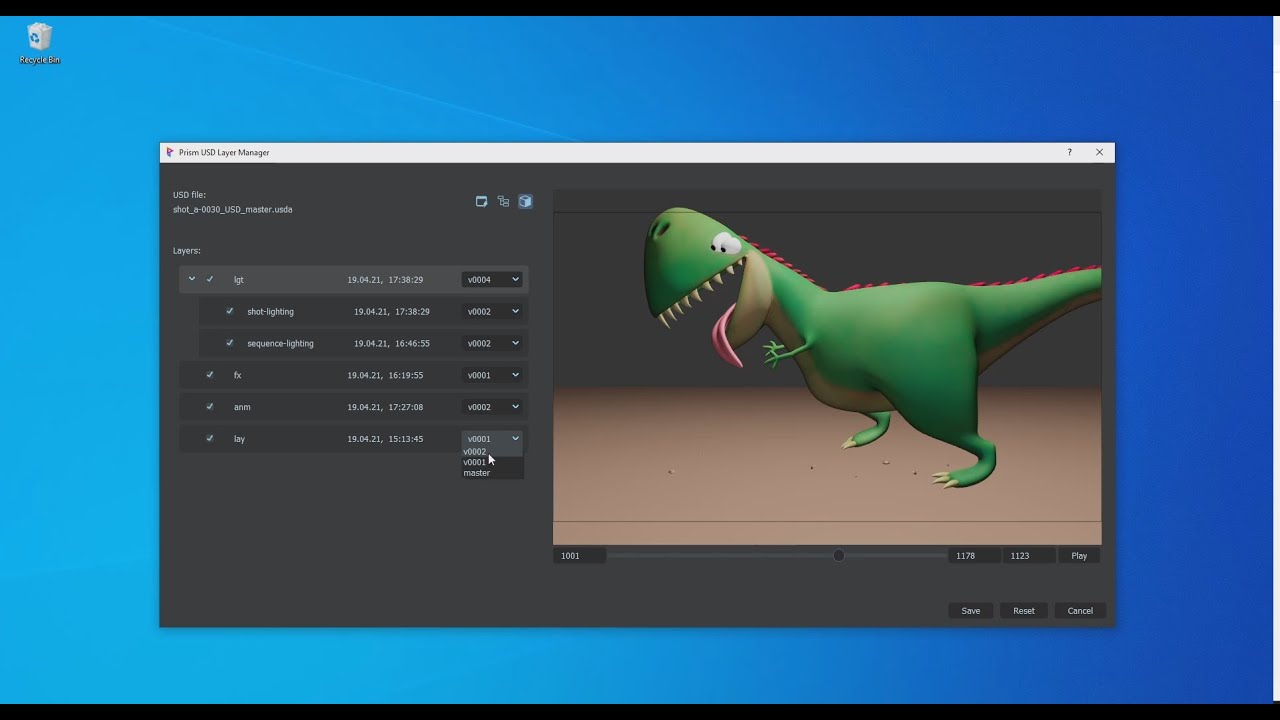The height and width of the screenshot is (720, 1280).
Task: Click the Save button
Action: tap(971, 610)
